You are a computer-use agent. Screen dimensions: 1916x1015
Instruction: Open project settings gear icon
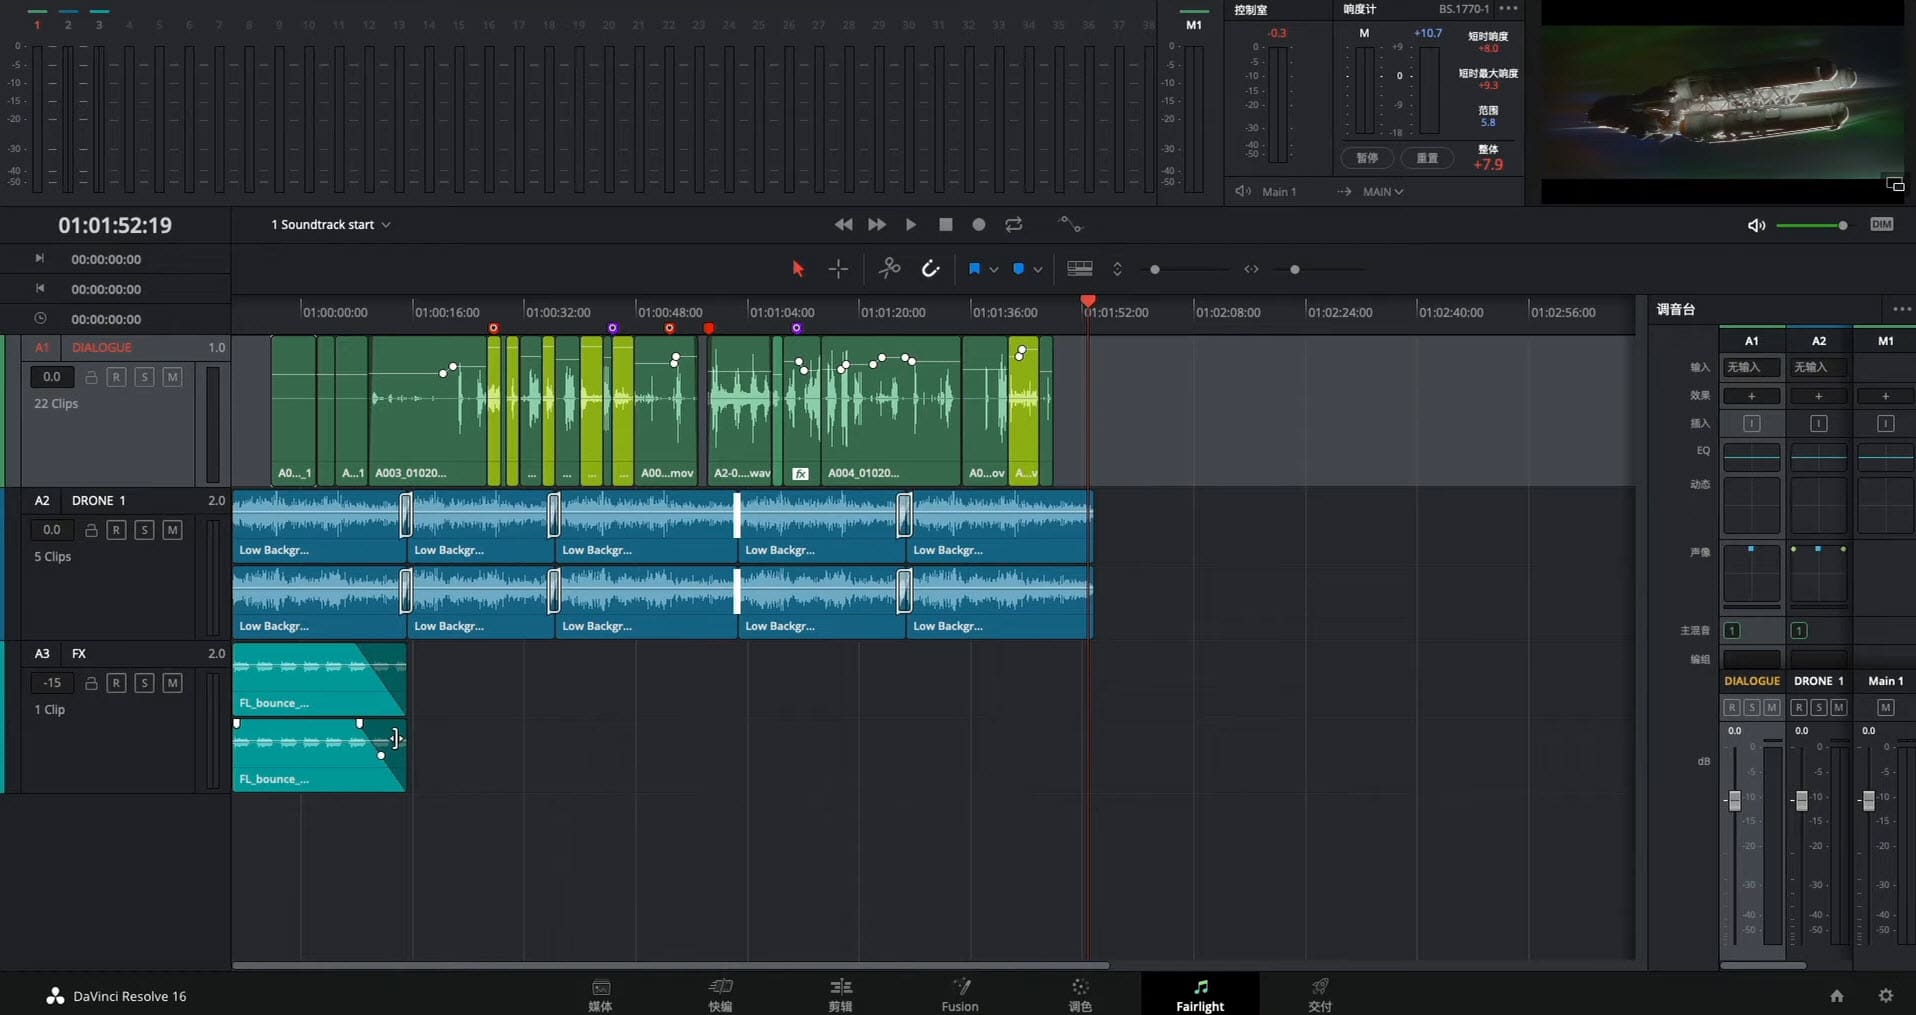(x=1886, y=996)
